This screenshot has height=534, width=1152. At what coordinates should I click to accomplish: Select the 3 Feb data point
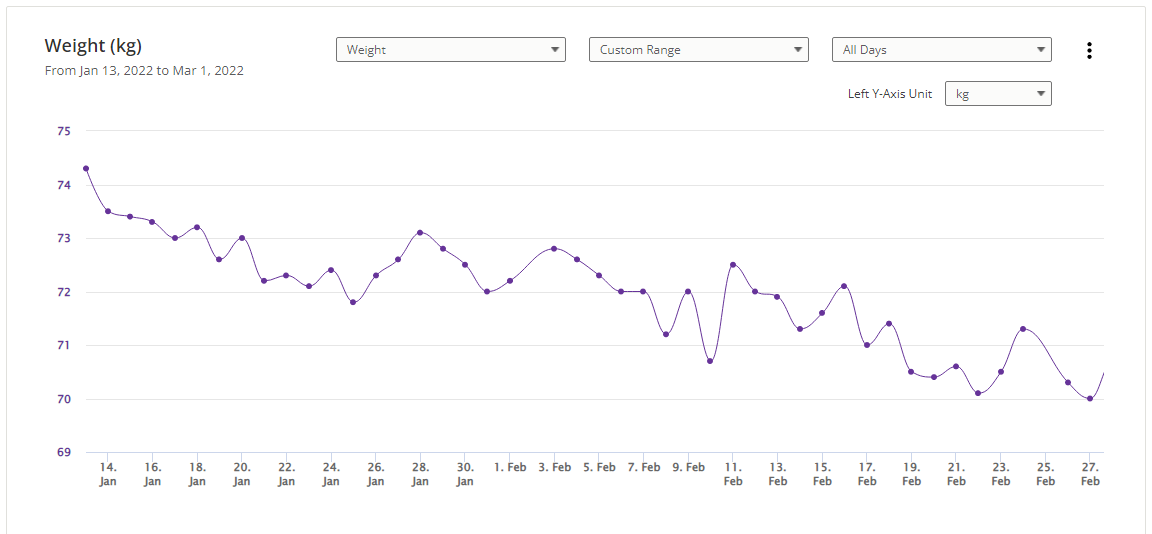point(554,248)
